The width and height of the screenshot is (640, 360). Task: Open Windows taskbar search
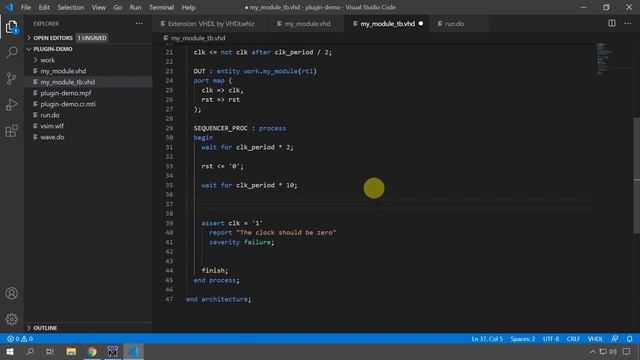click(x=30, y=351)
